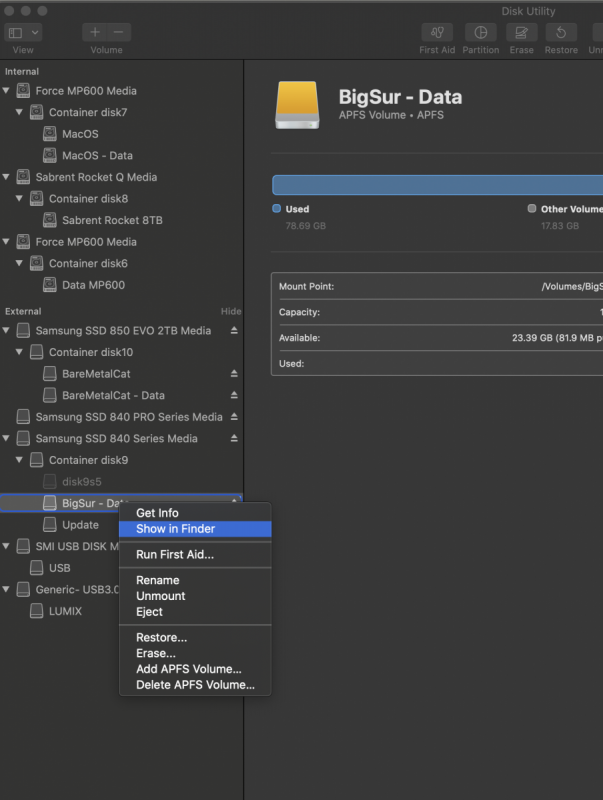Viewport: 603px width, 800px height.
Task: Collapse the Generic- USB3.0 disk entry
Action: pos(6,589)
